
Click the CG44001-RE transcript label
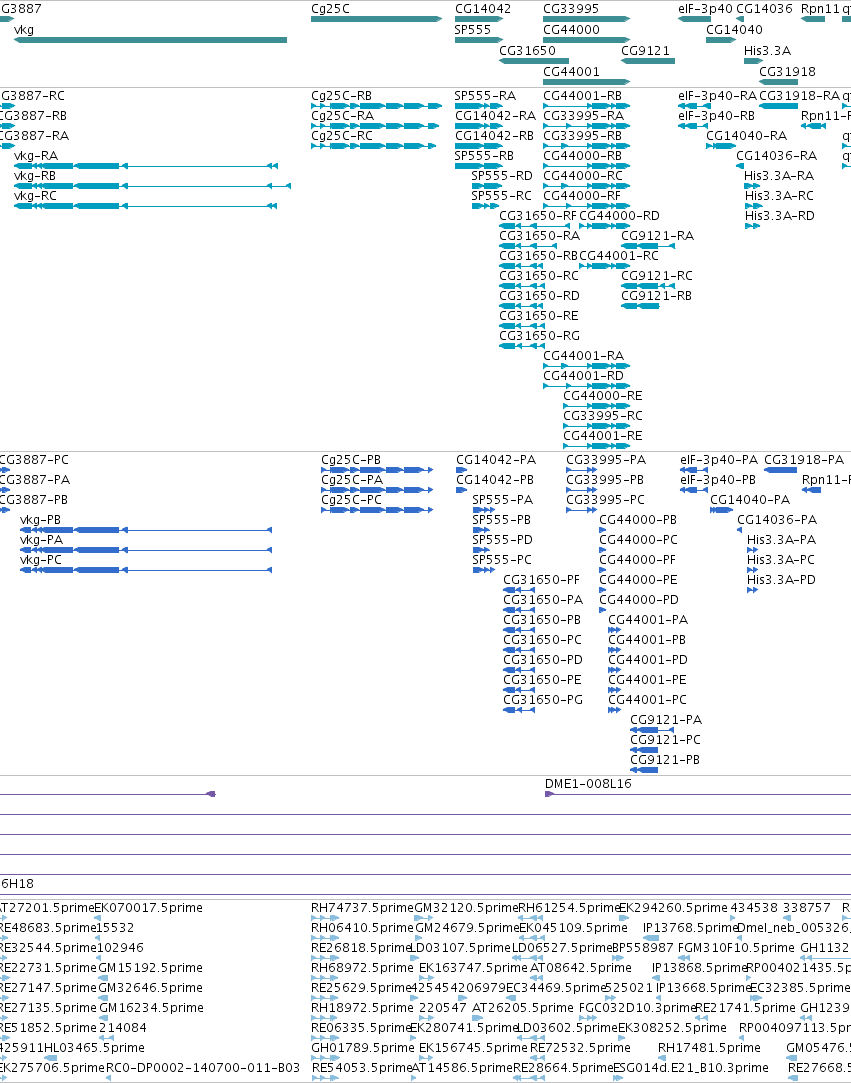(x=603, y=436)
